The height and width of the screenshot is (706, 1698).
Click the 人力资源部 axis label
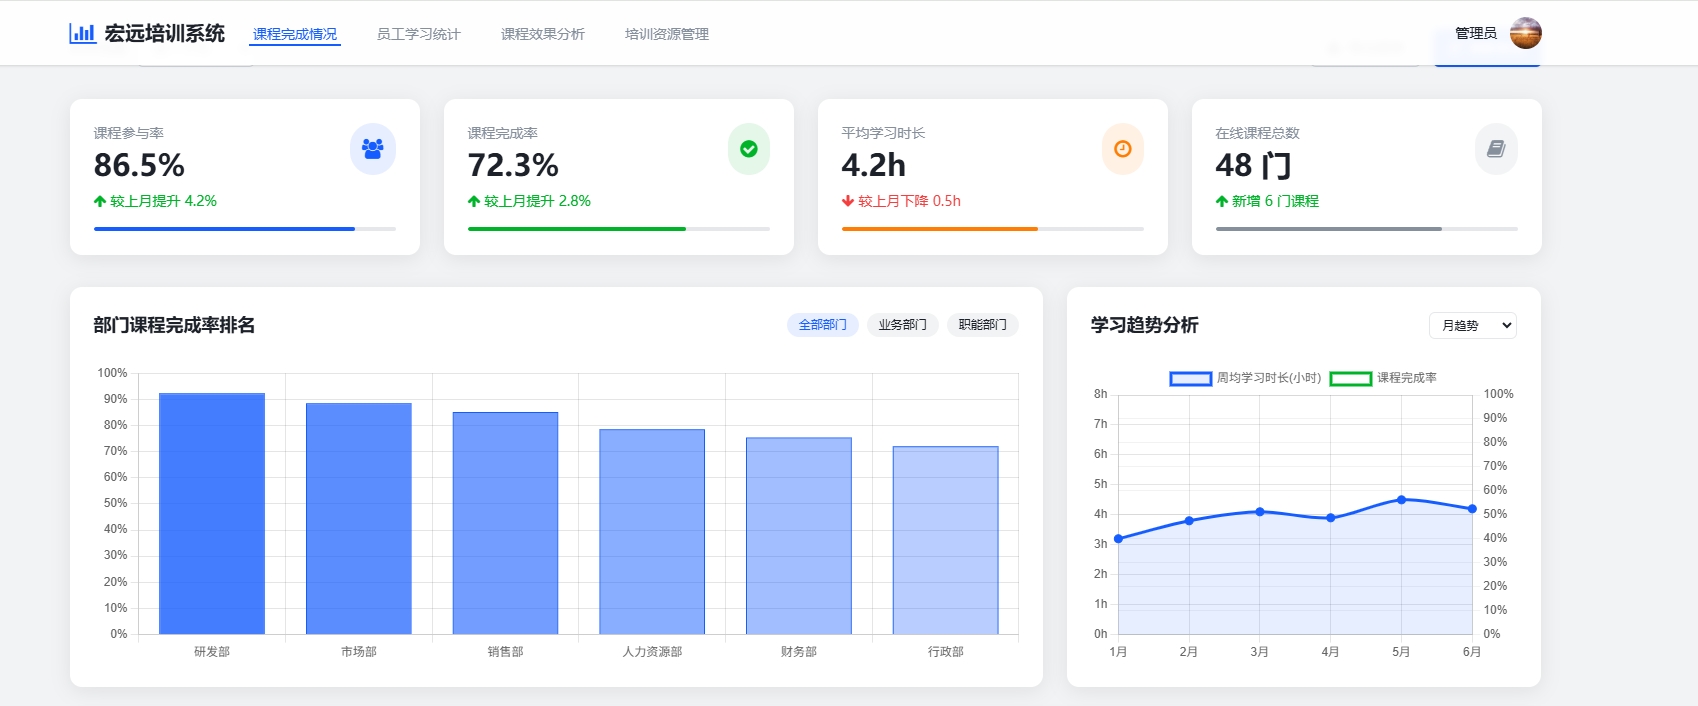point(652,651)
